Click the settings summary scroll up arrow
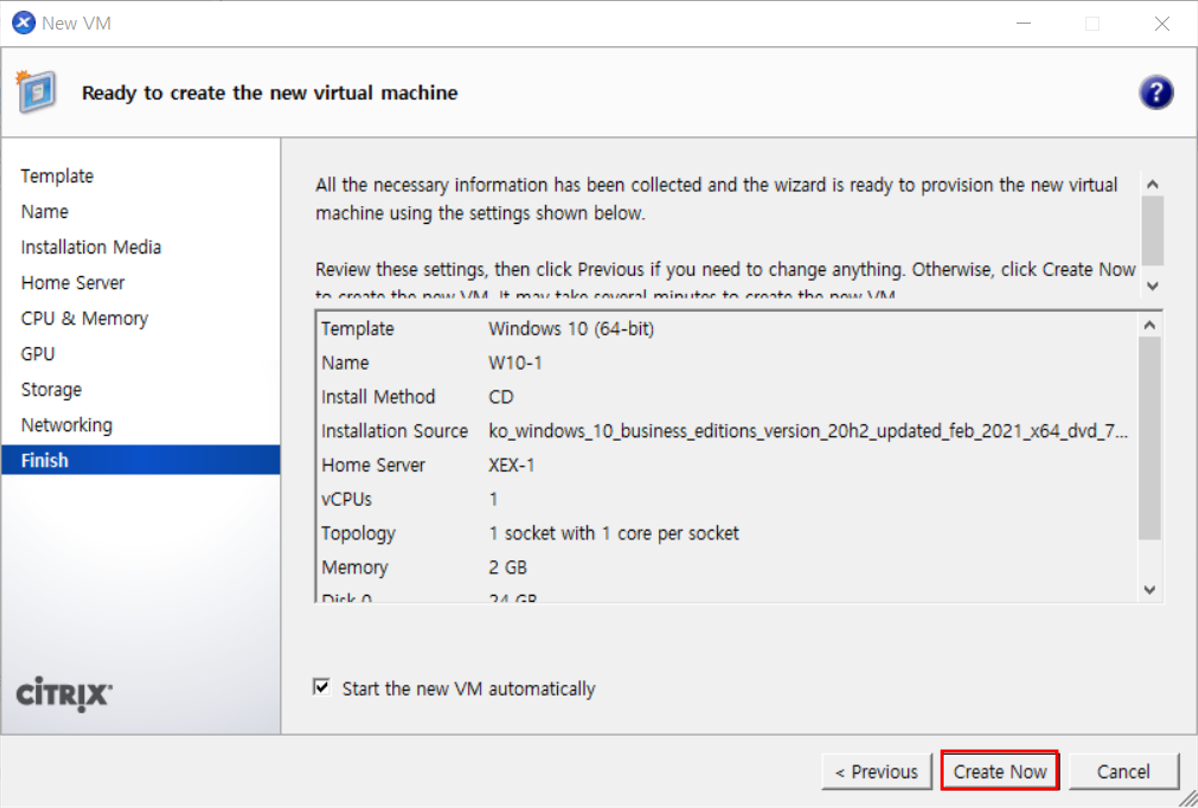 coord(1149,325)
